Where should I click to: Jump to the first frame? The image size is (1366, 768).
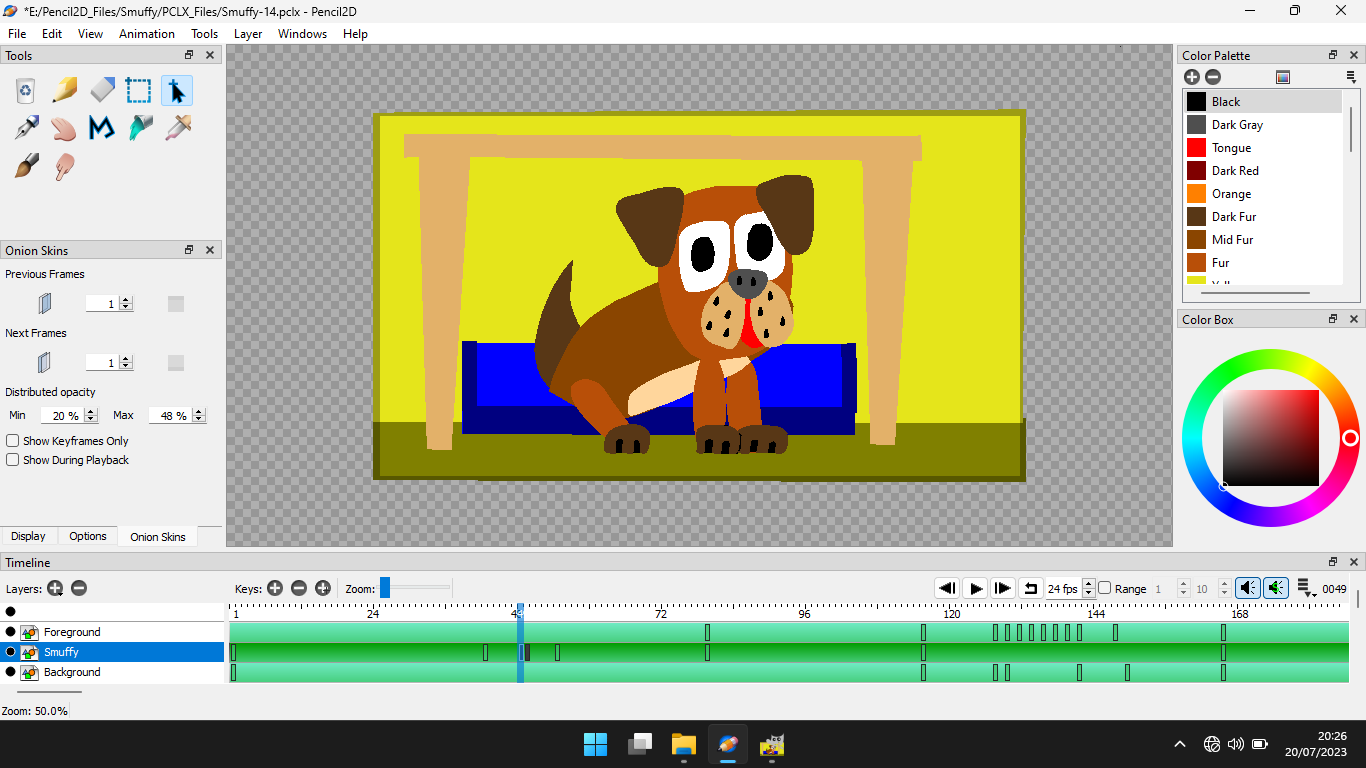click(x=947, y=588)
